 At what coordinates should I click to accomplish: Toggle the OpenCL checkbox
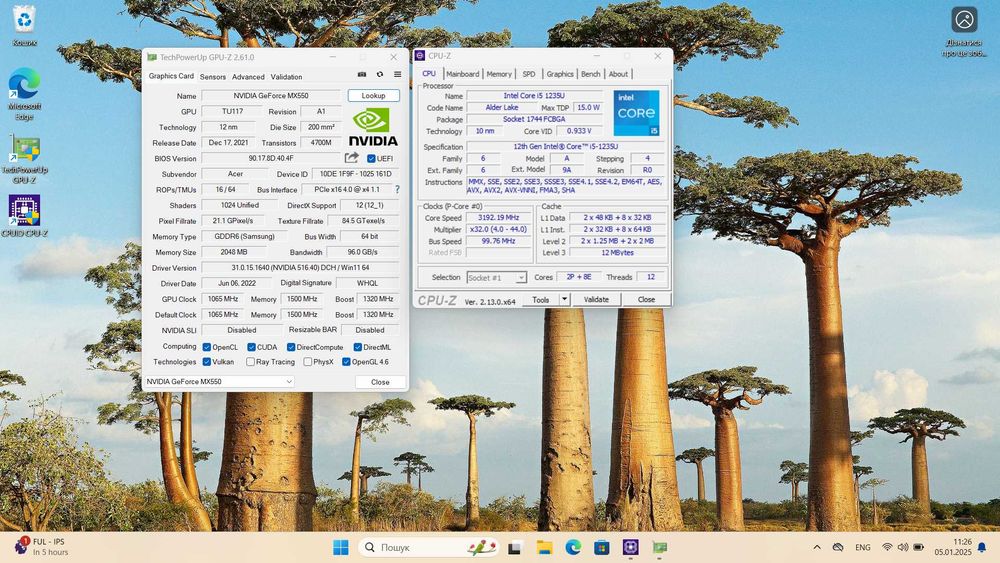click(x=207, y=347)
